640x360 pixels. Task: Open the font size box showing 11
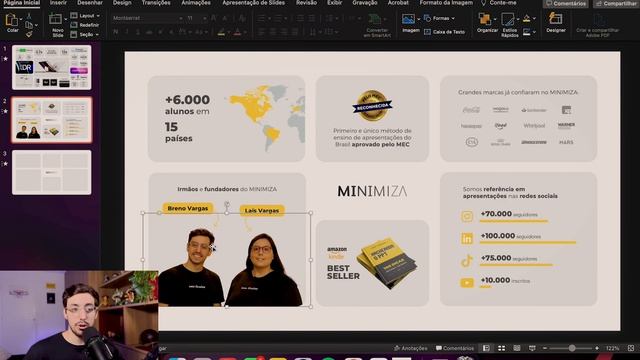click(196, 18)
